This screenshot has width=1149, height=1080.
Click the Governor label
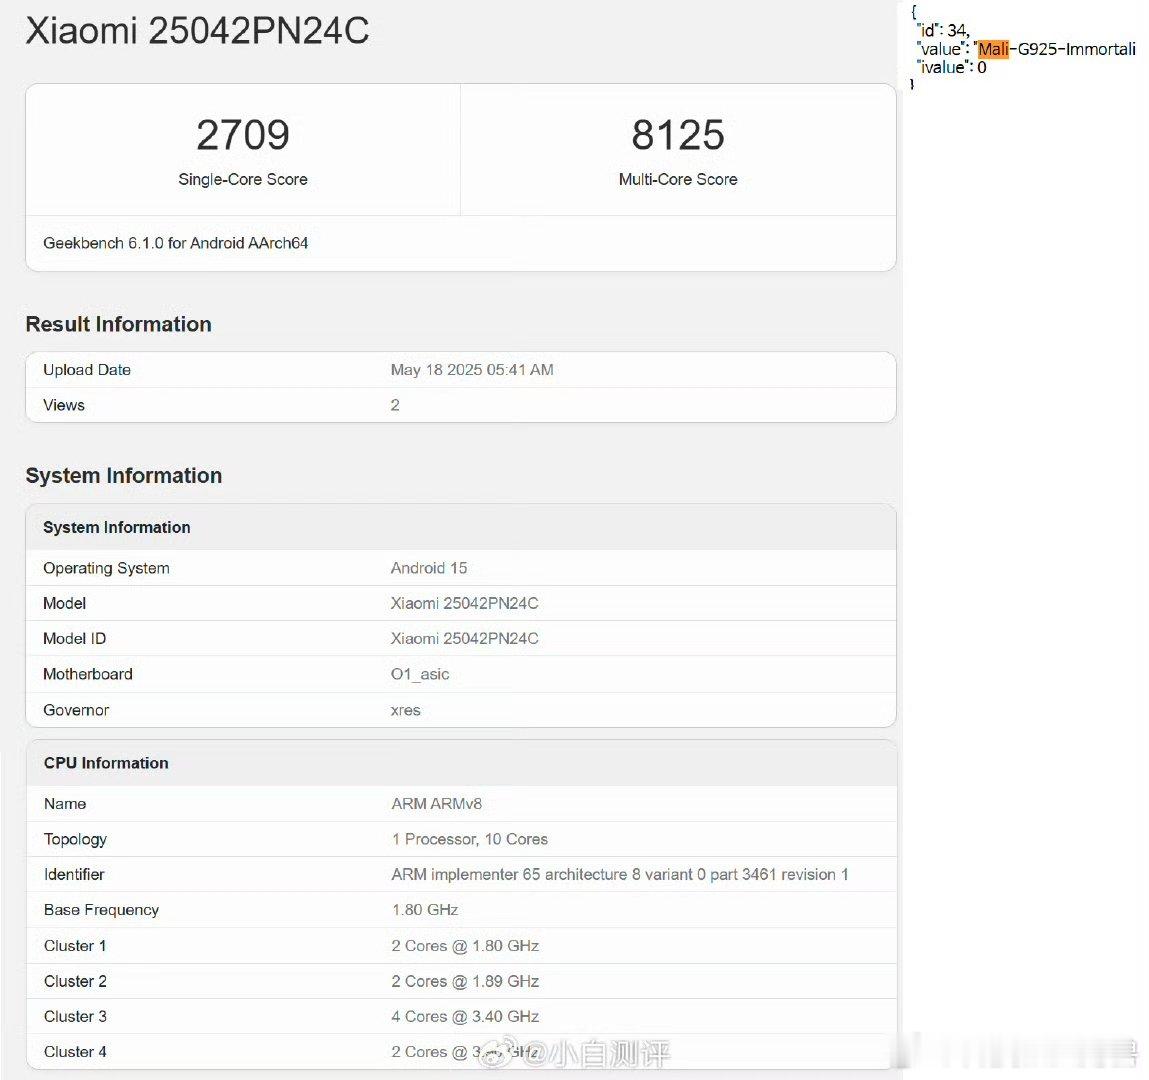[76, 710]
